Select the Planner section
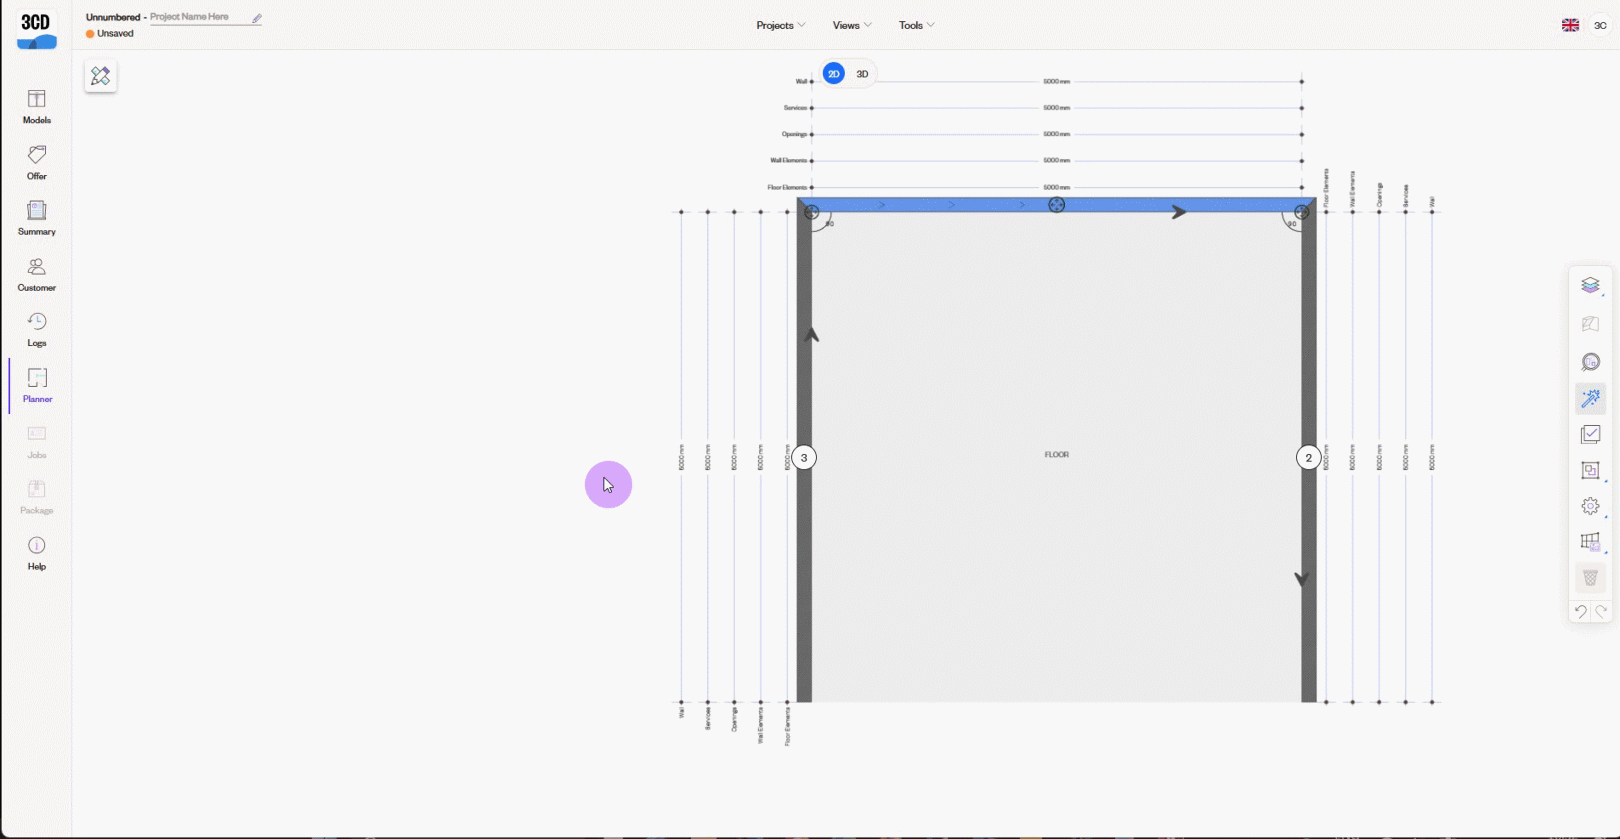Screen dimensions: 1620x839 click(x=37, y=385)
